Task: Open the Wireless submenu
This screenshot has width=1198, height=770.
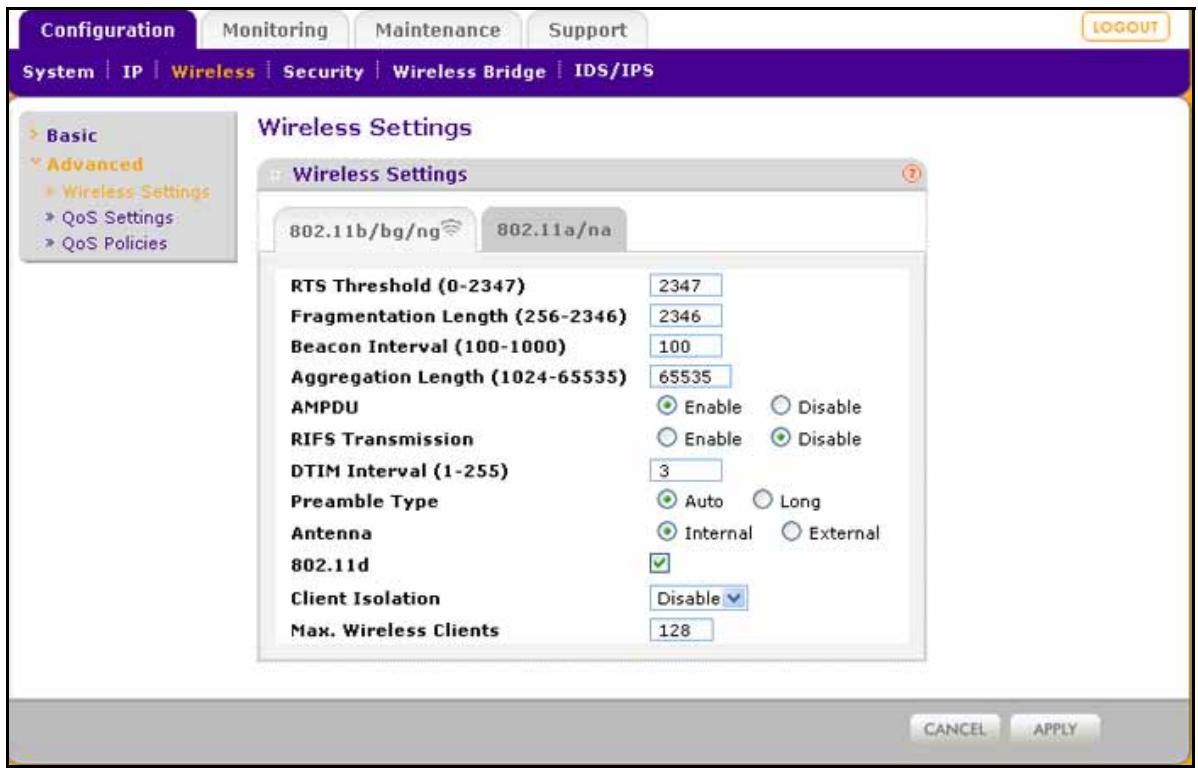Action: point(212,73)
